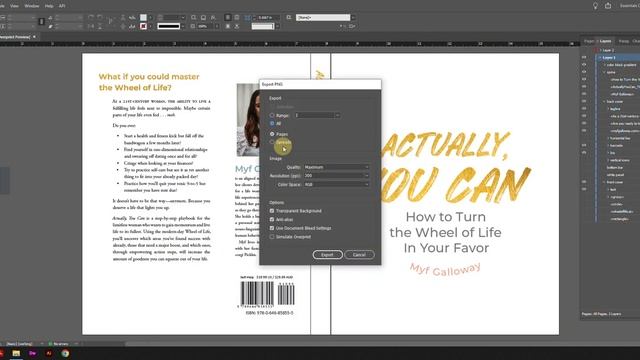Select the 'white panel' layer row
This screenshot has height=360, width=640.
(615, 175)
